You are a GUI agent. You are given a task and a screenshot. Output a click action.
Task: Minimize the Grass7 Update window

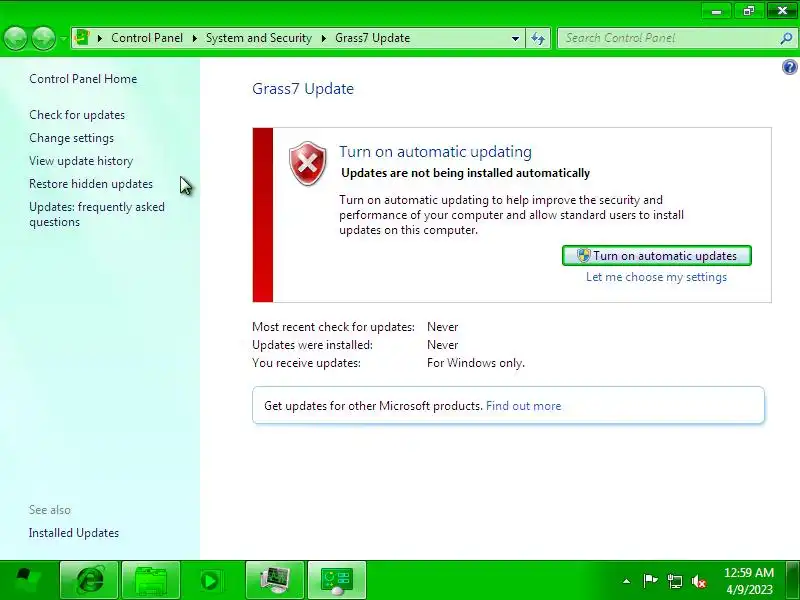tap(717, 11)
